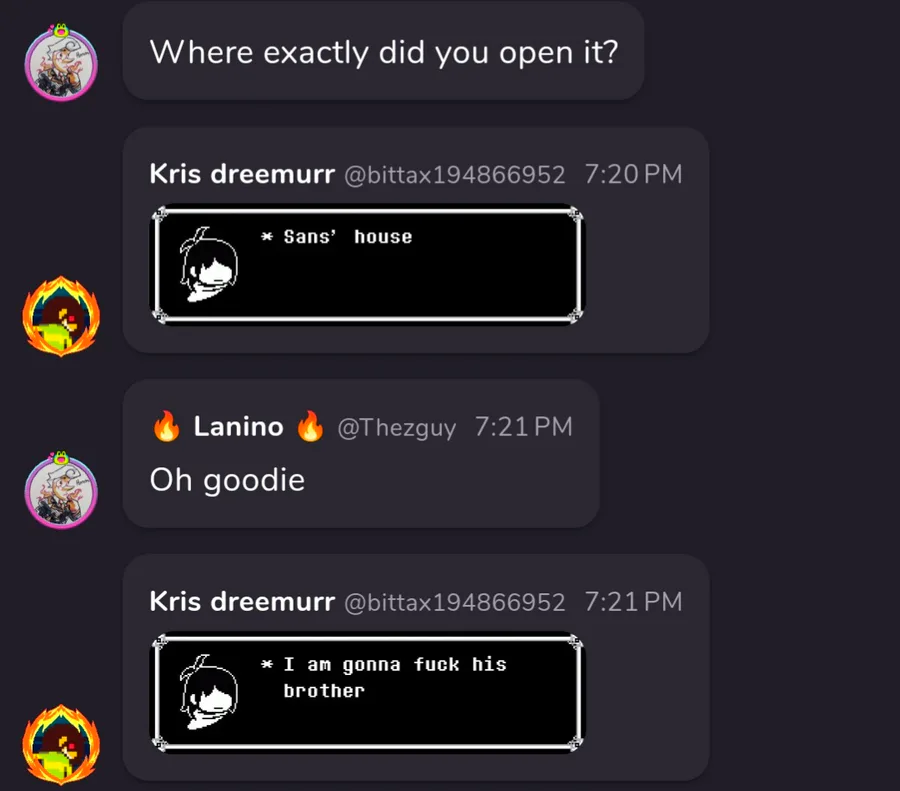Open Lanino's avatar beside first message
This screenshot has height=791, width=900.
click(x=61, y=63)
